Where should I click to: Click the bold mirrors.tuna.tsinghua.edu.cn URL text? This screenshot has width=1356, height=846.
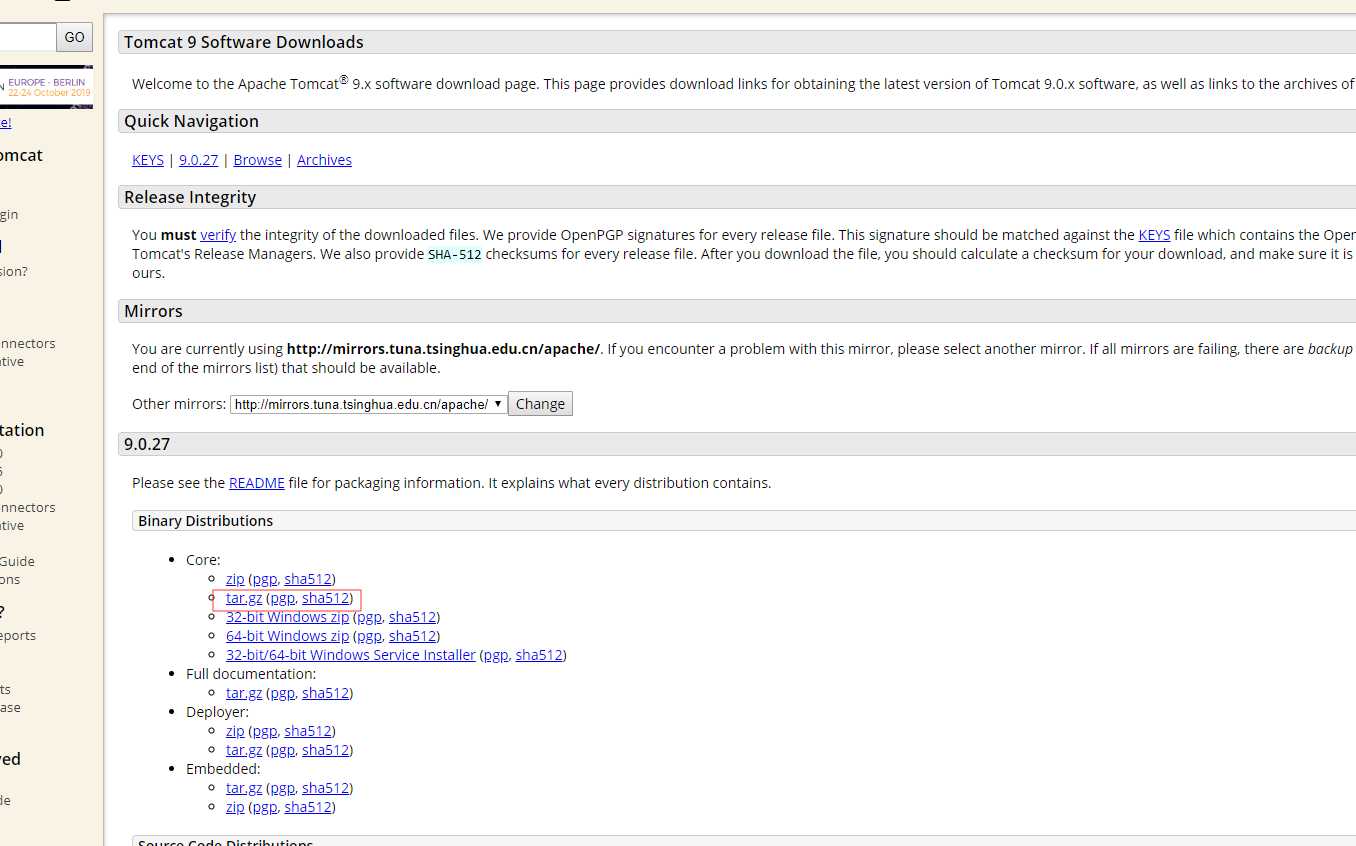click(443, 349)
